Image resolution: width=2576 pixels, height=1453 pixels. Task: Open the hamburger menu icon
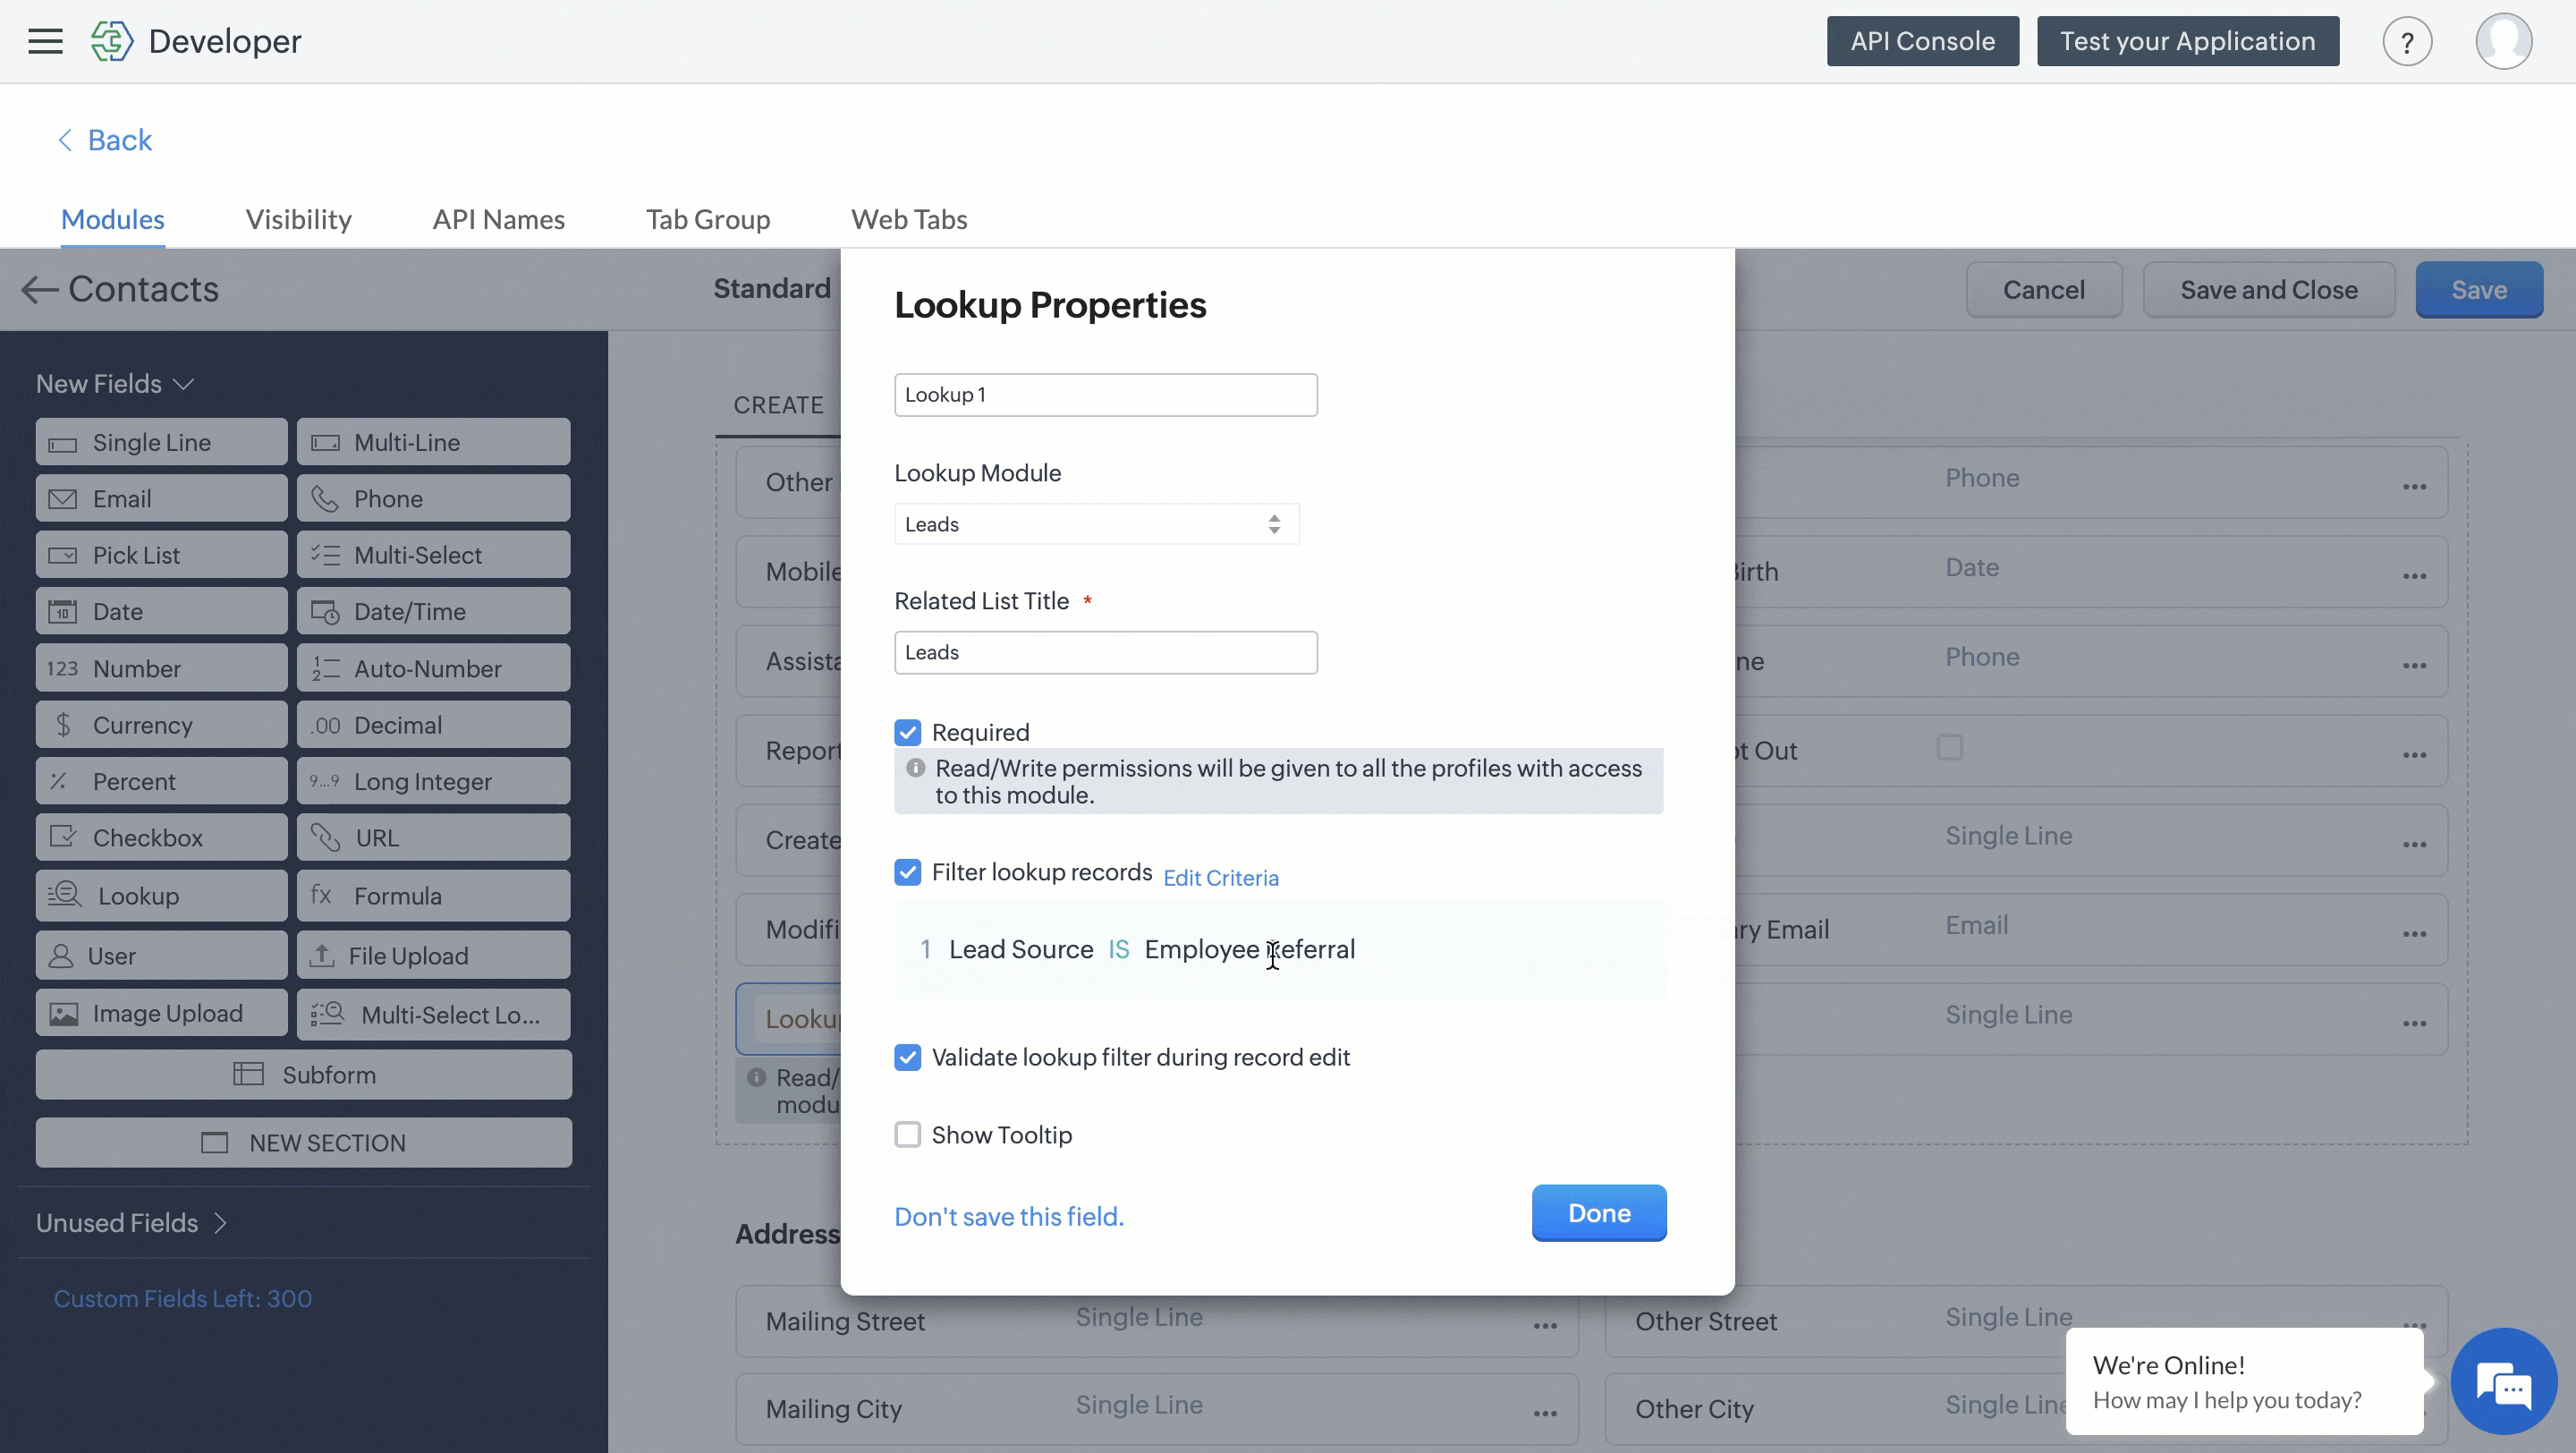(45, 41)
